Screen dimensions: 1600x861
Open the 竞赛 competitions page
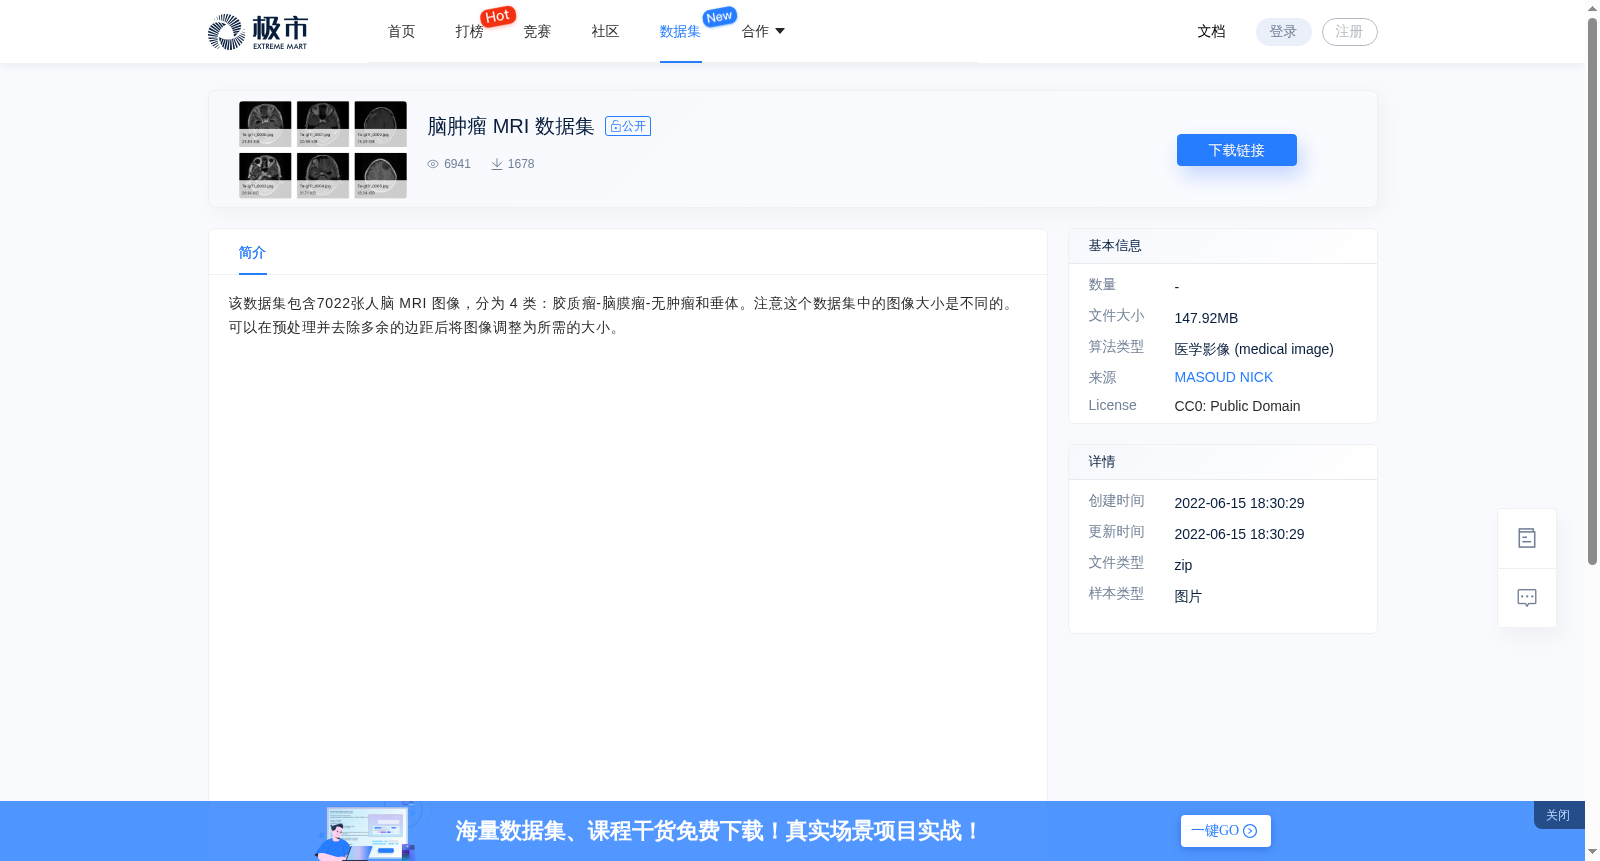(537, 32)
